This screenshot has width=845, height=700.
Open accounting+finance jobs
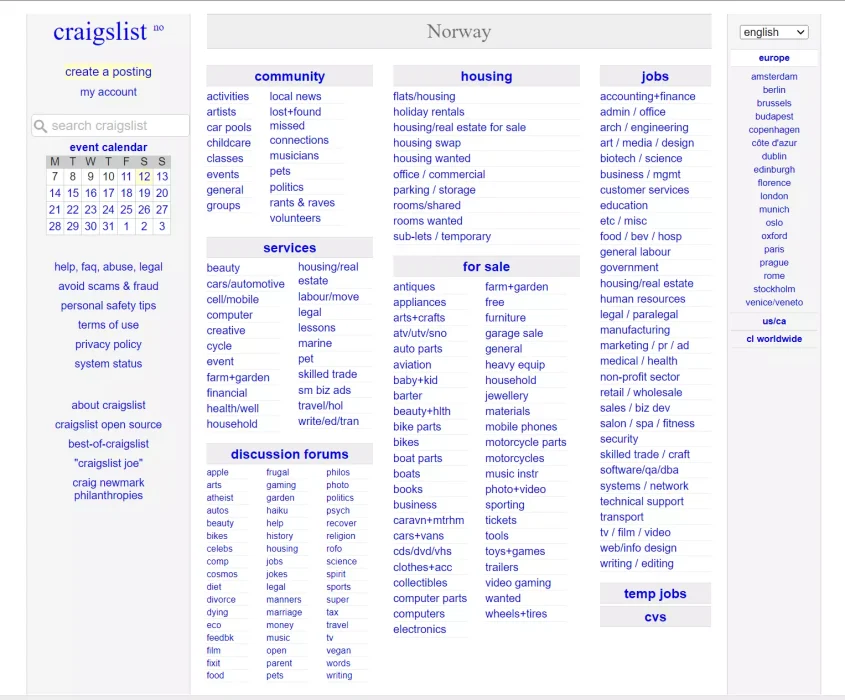coord(648,96)
